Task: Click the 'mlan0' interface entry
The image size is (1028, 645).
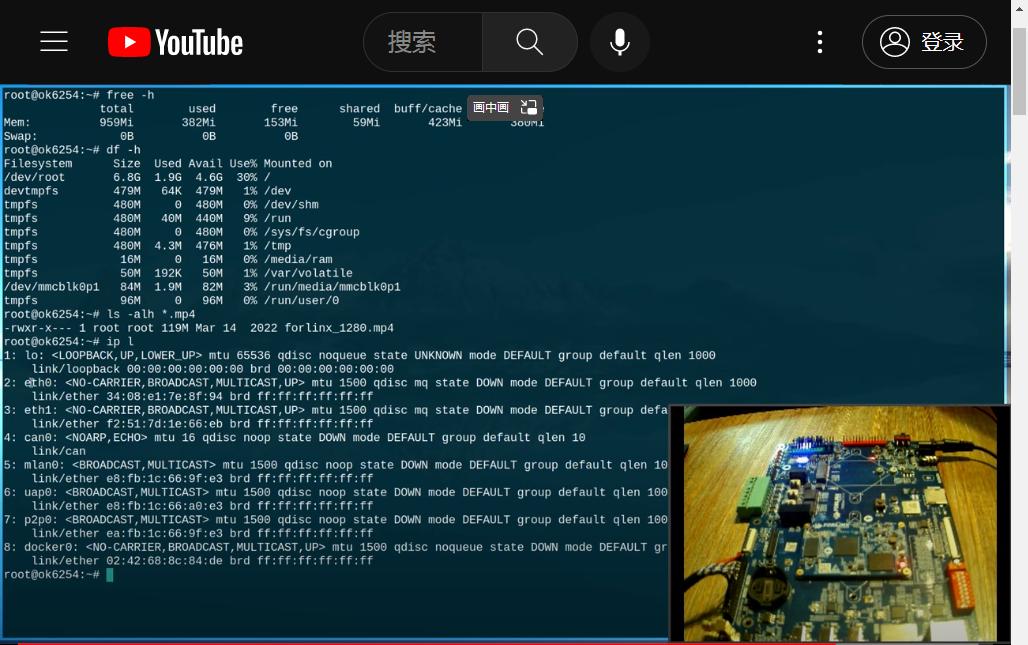Action: tap(335, 465)
